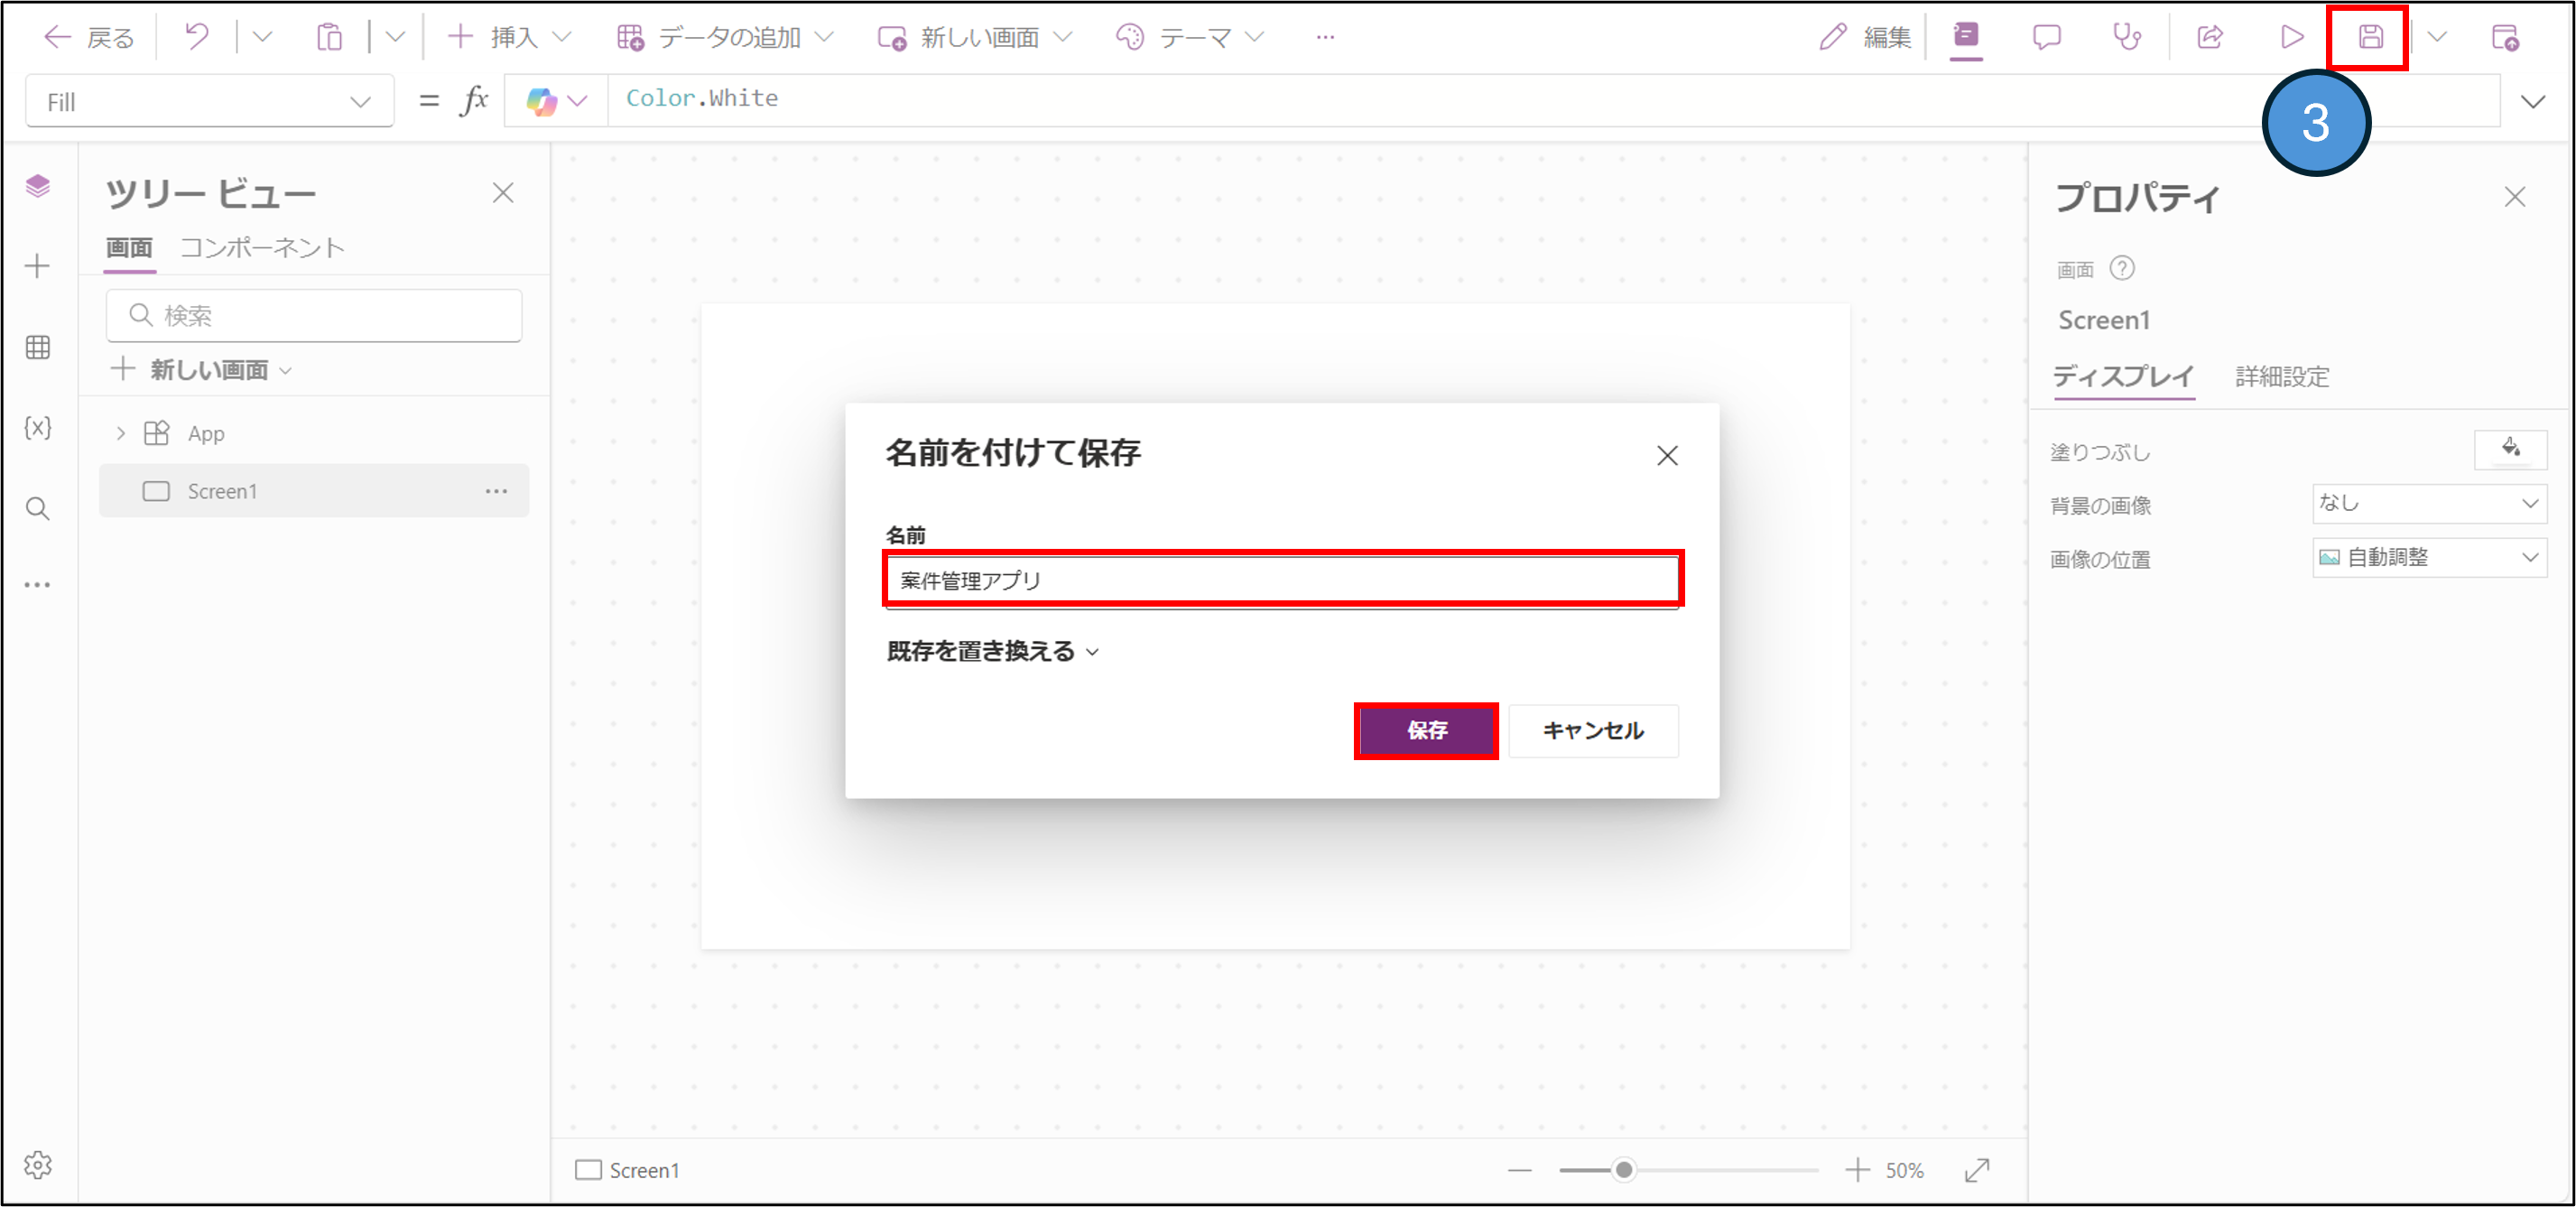Click the Settings gear at bottom left
The width and height of the screenshot is (2576, 1207).
pos(38,1165)
